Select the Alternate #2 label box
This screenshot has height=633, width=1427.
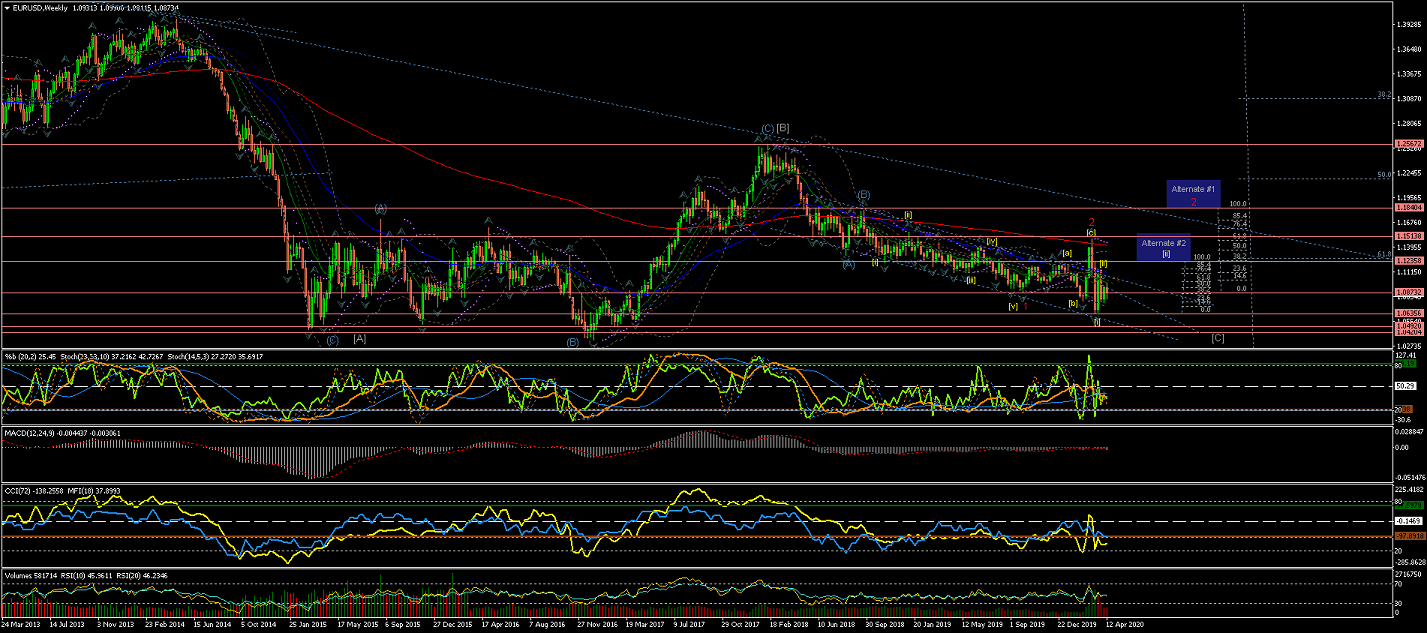(x=1165, y=248)
